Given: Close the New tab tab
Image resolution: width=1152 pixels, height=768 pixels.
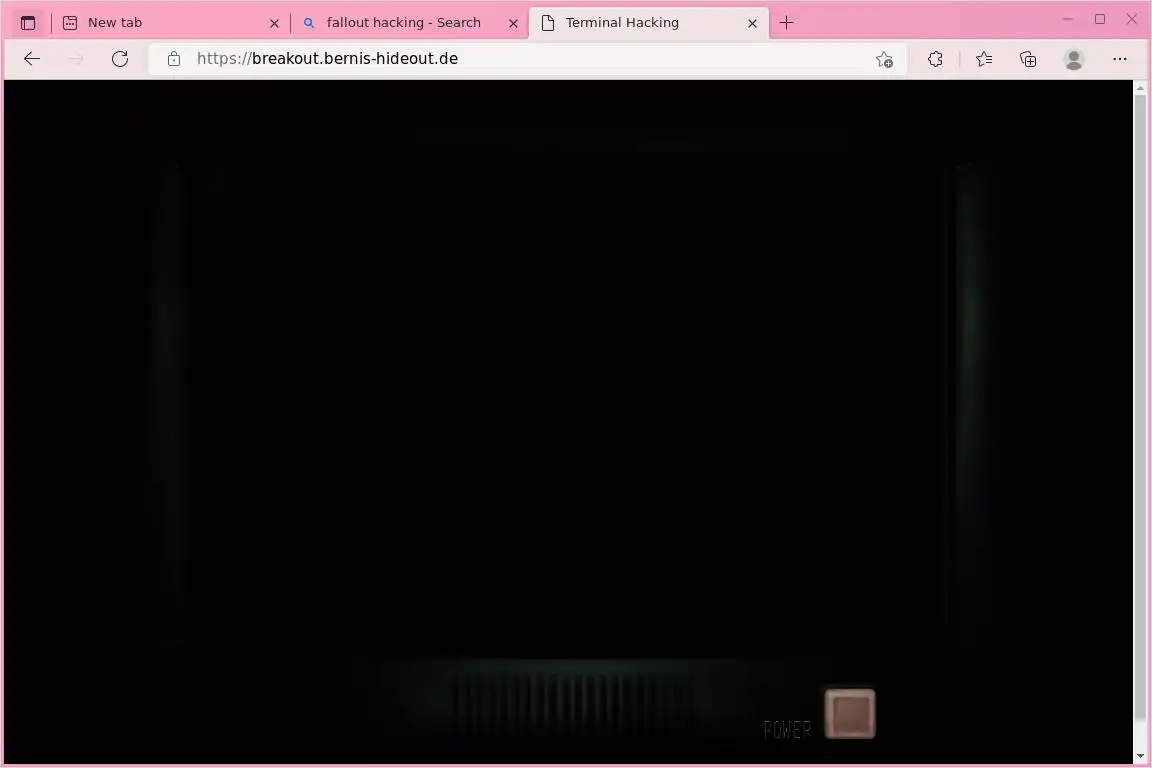Looking at the screenshot, I should (x=274, y=24).
